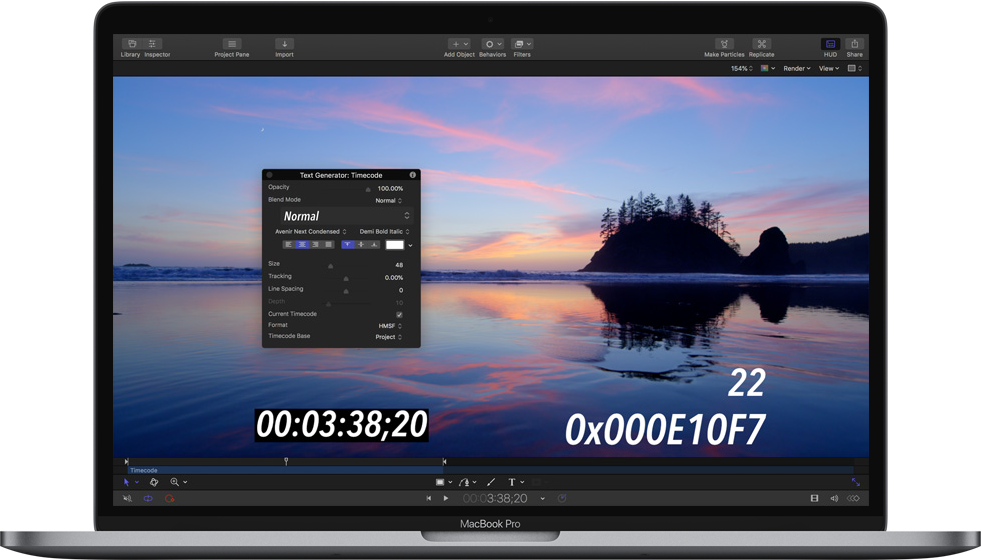The height and width of the screenshot is (560, 981).
Task: Open the Format HMSF dropdown
Action: pos(389,326)
